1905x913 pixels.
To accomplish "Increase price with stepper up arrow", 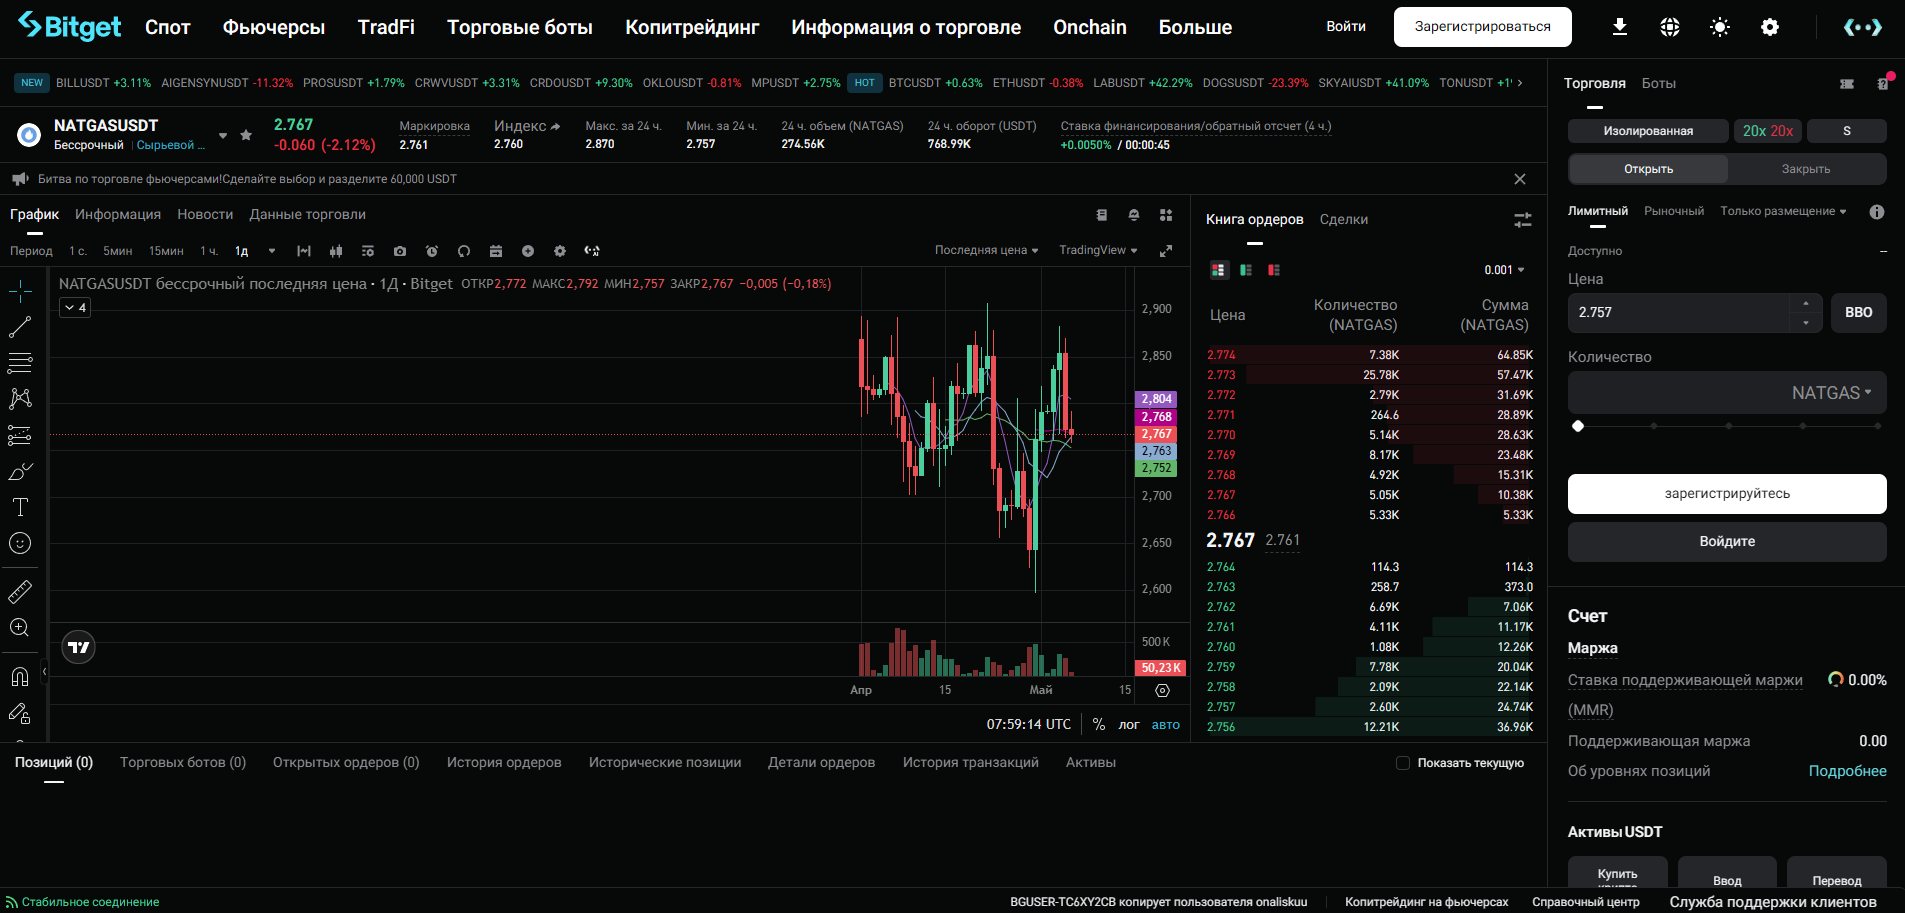I will coord(1806,303).
